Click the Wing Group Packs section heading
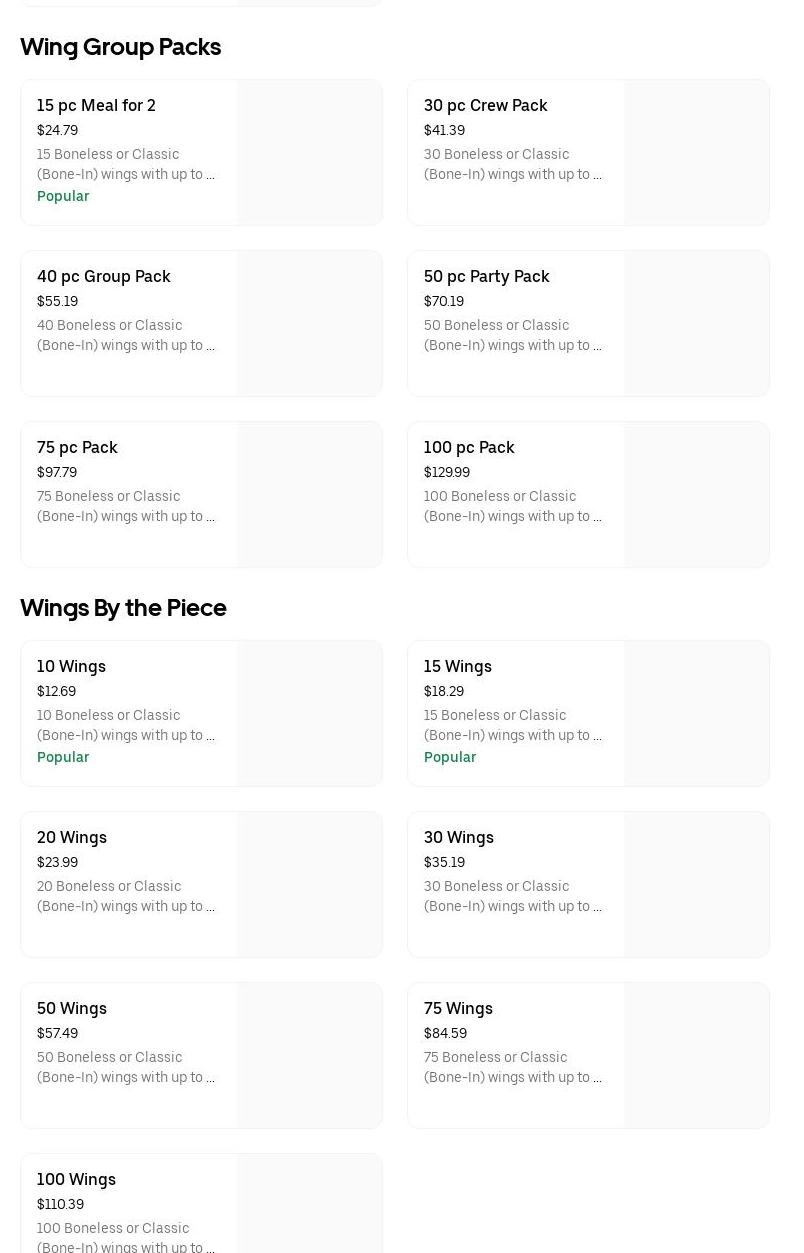Viewport: 804px width, 1253px height. [x=120, y=47]
